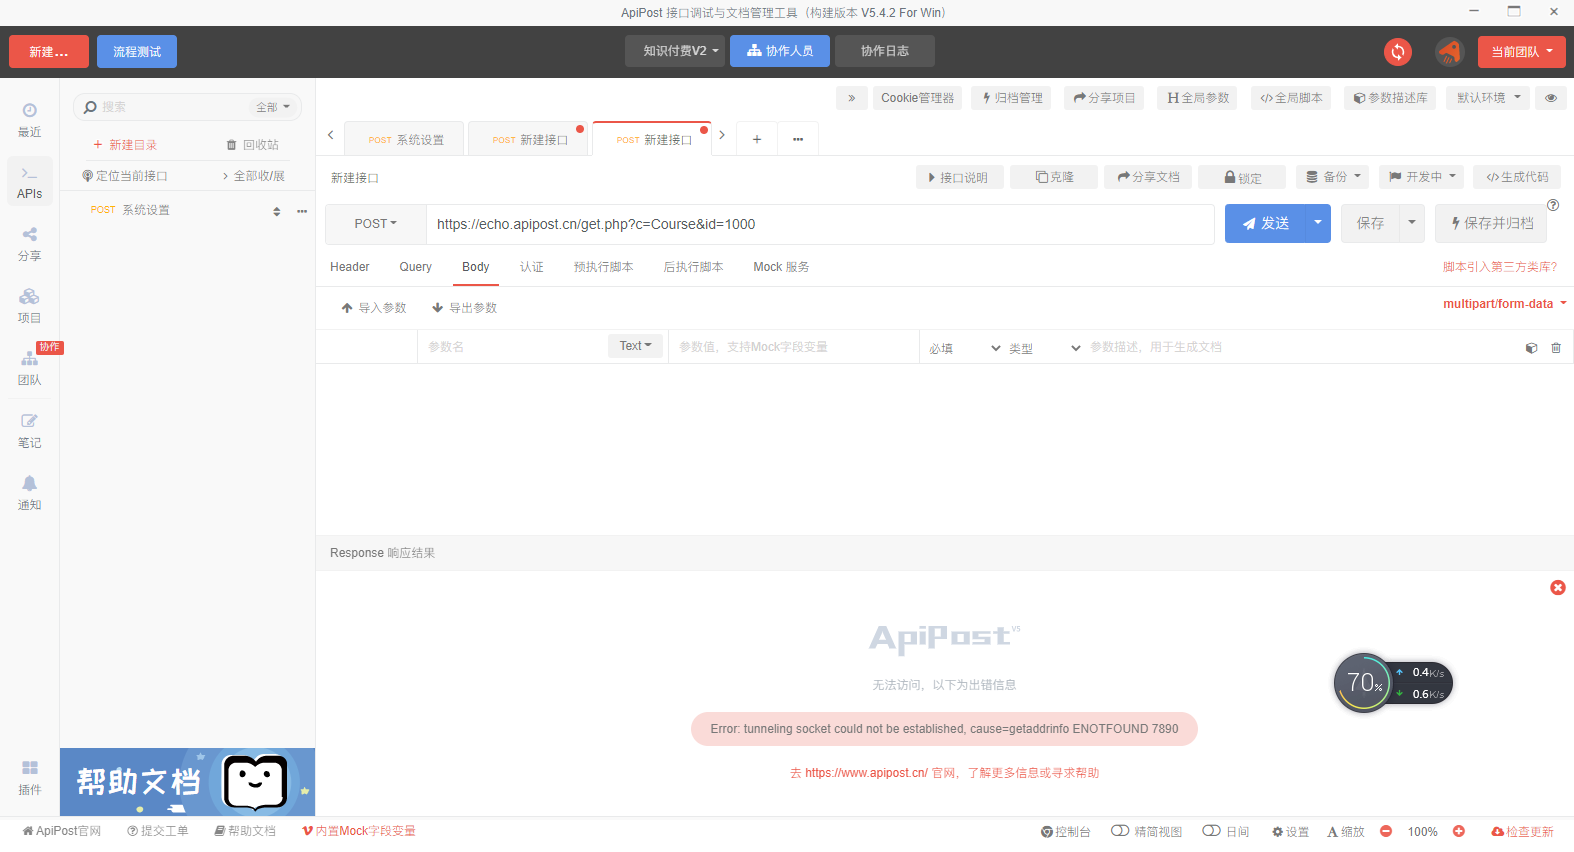The width and height of the screenshot is (1574, 852).
Task: Open the https://www.apipost.cn/ official site link
Action: click(866, 773)
